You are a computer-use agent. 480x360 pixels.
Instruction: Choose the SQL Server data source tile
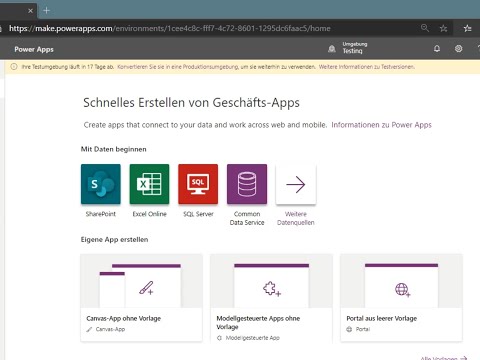click(x=198, y=184)
